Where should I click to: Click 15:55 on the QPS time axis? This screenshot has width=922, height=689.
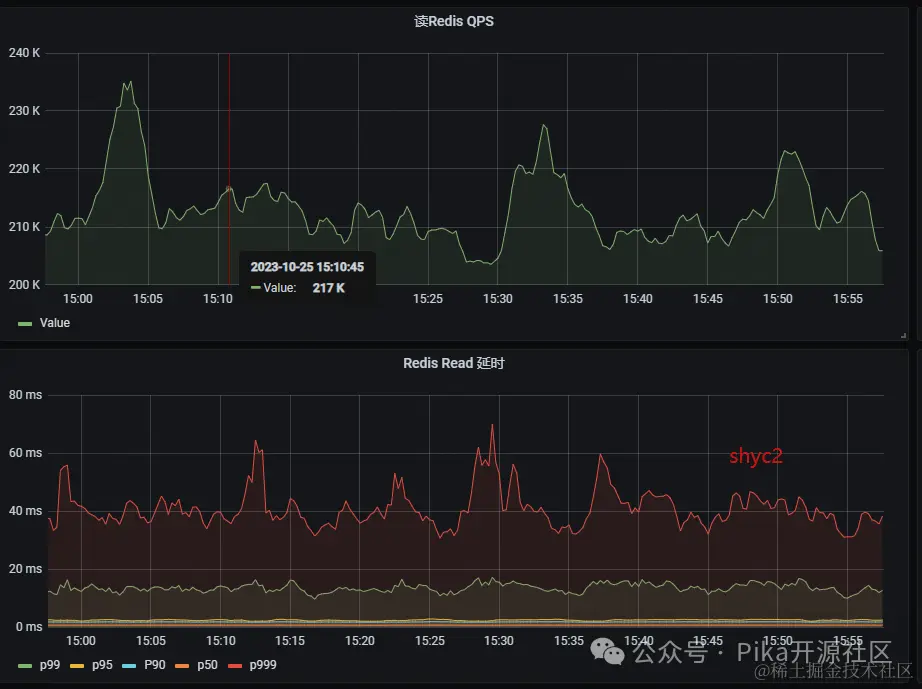click(847, 299)
